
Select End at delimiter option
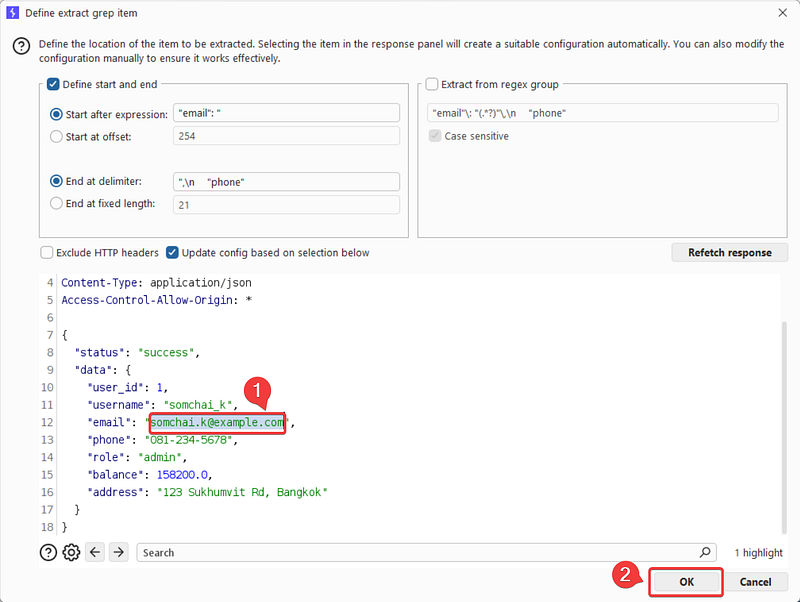point(56,181)
